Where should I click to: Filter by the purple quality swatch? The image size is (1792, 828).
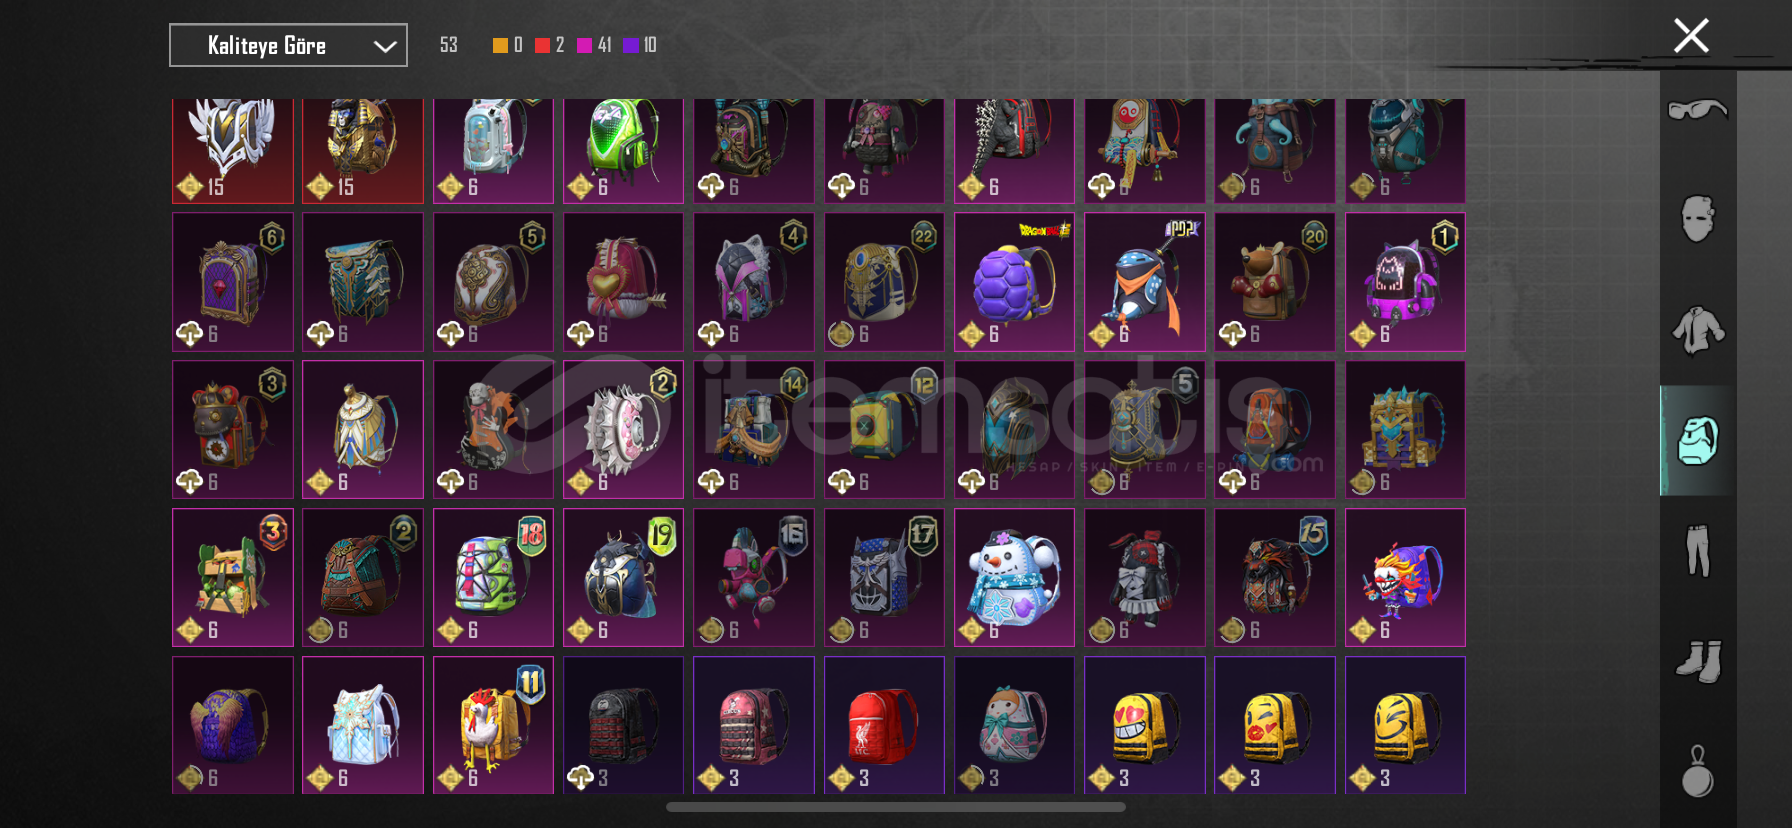[x=631, y=45]
